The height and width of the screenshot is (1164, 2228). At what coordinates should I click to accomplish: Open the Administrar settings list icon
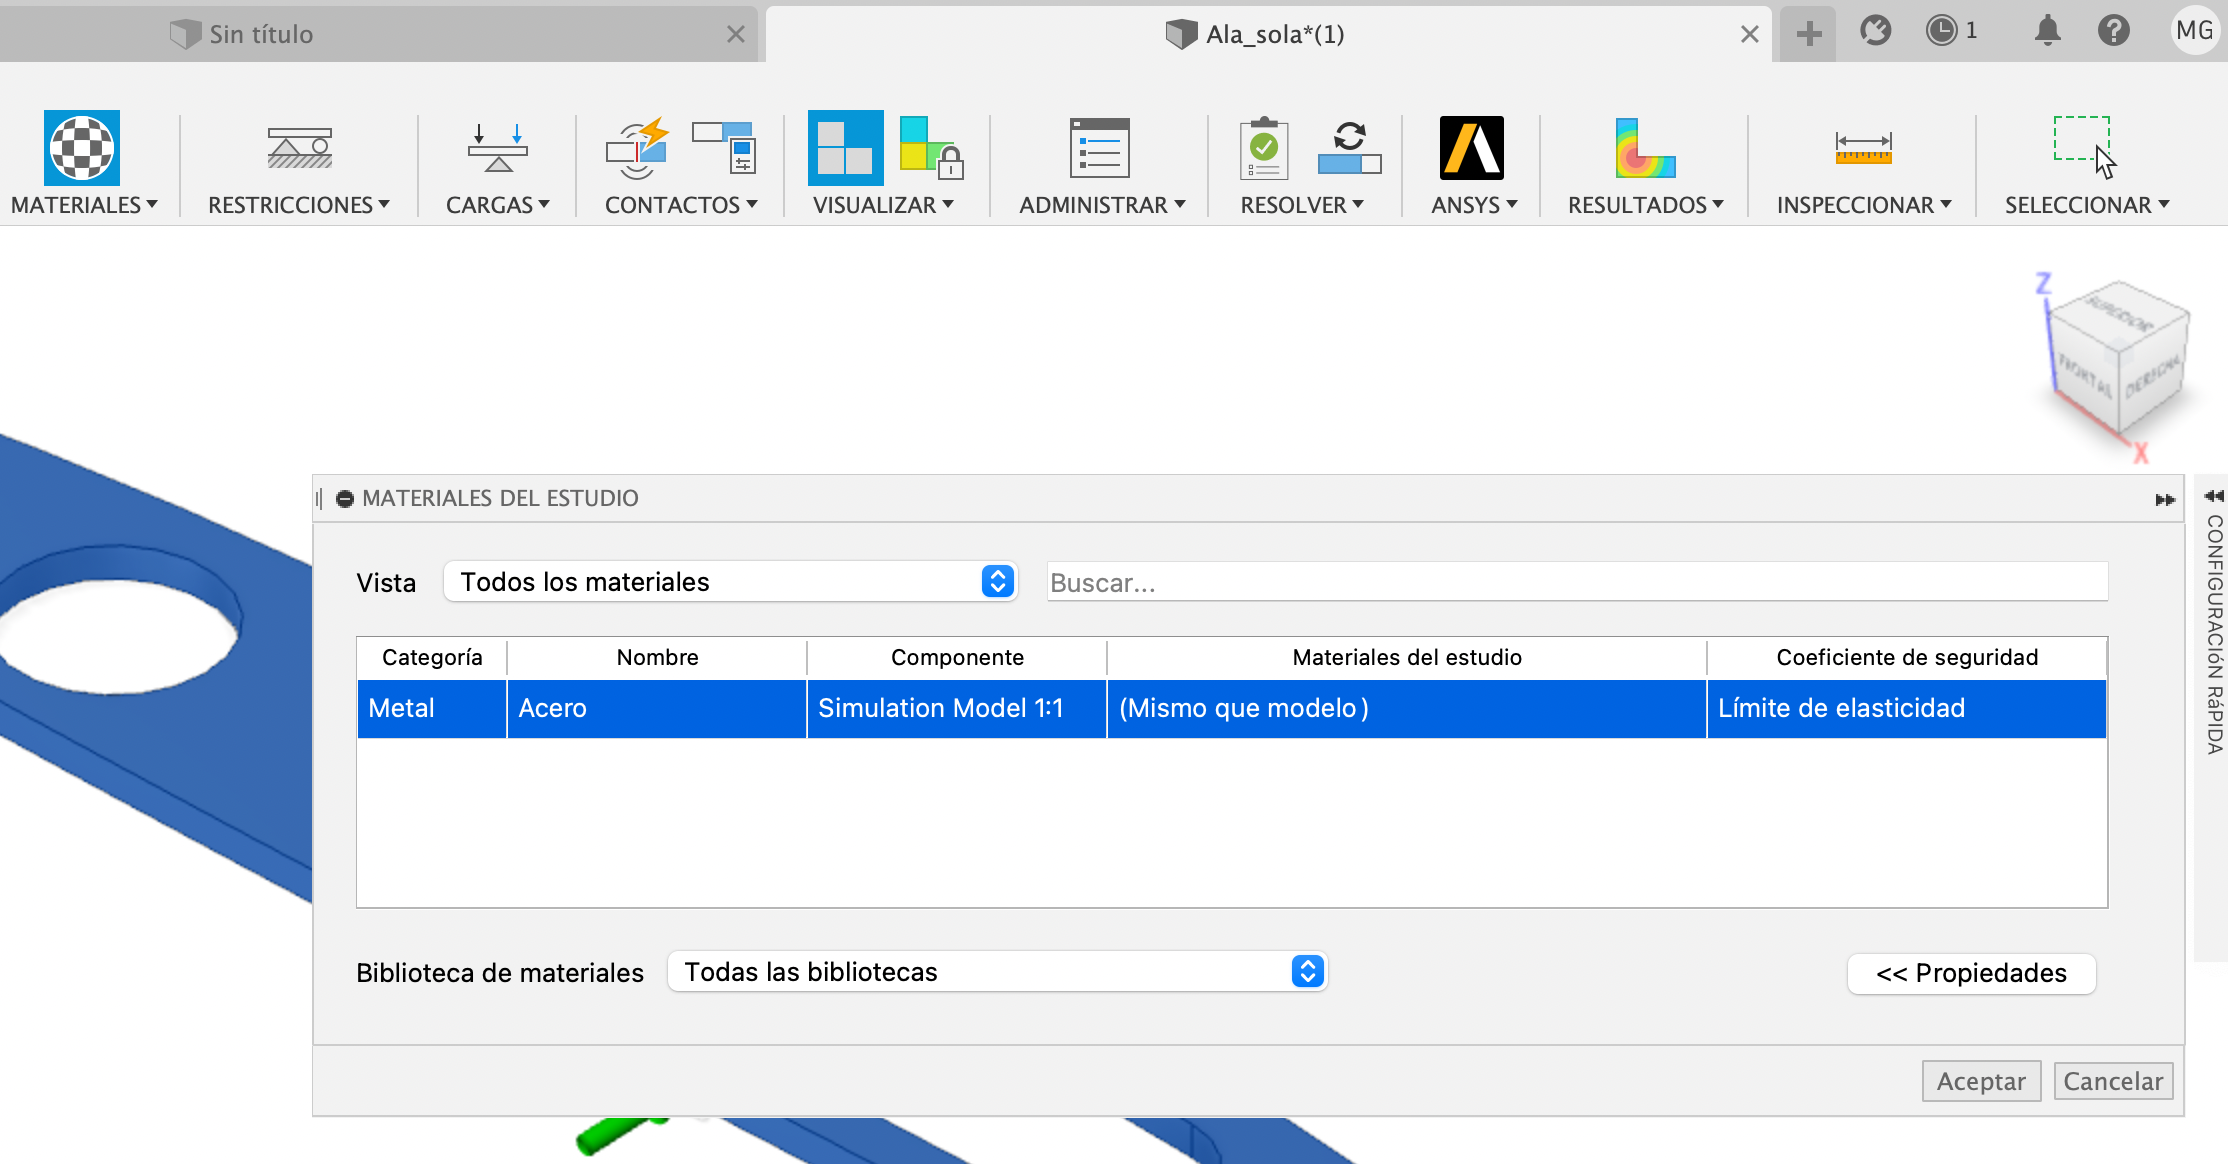pos(1099,148)
